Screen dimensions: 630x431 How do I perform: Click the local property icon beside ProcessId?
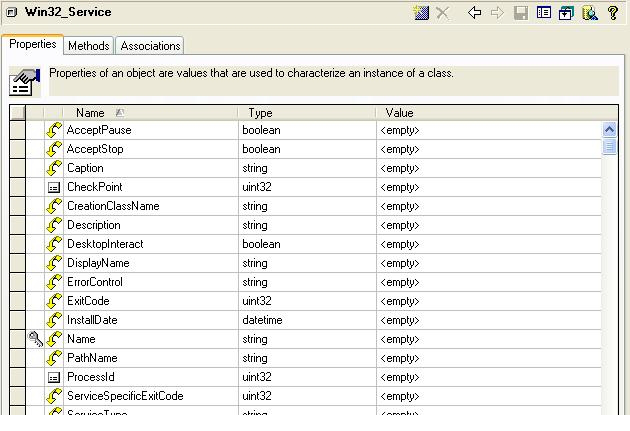tap(54, 377)
